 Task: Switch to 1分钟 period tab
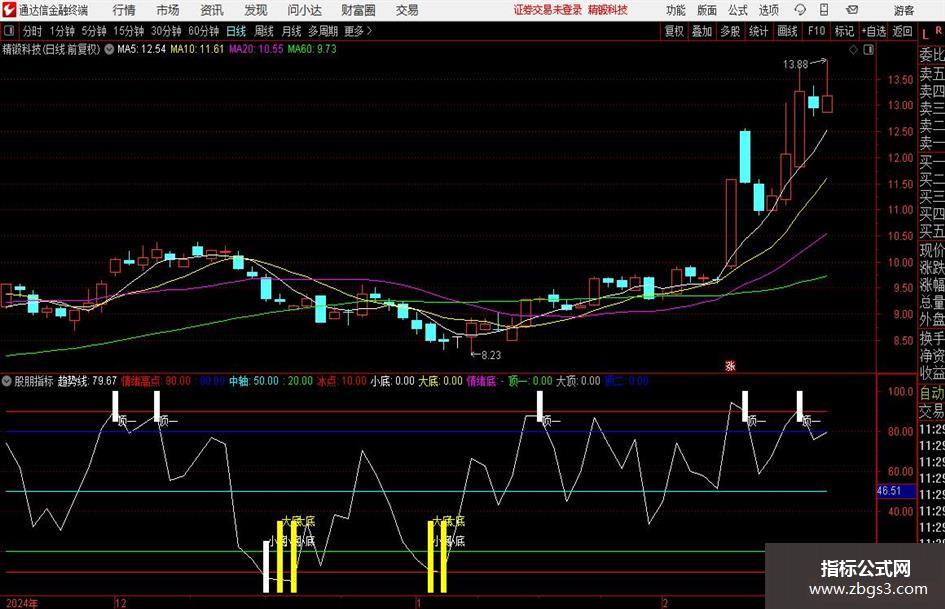(x=62, y=31)
